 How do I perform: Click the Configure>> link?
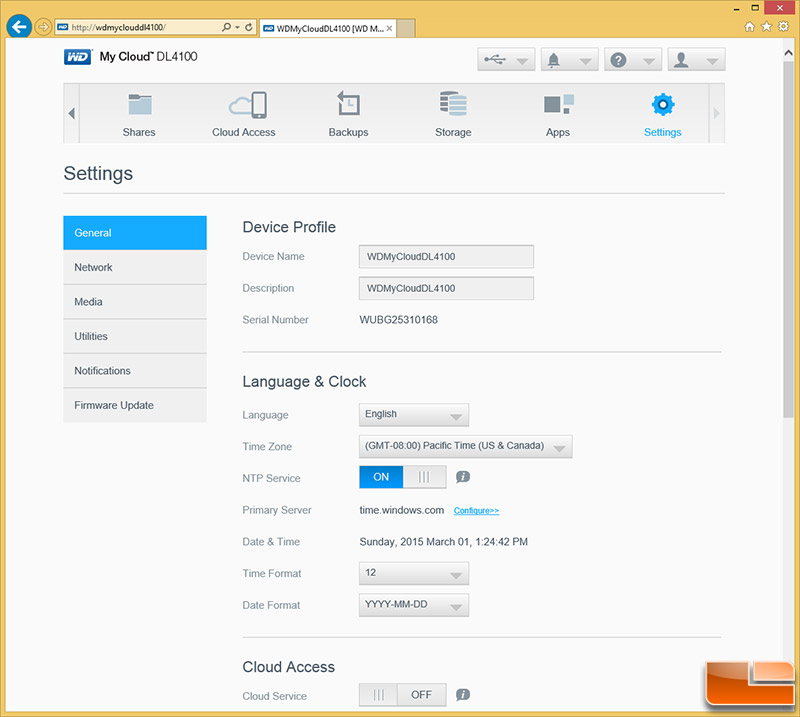pyautogui.click(x=477, y=510)
